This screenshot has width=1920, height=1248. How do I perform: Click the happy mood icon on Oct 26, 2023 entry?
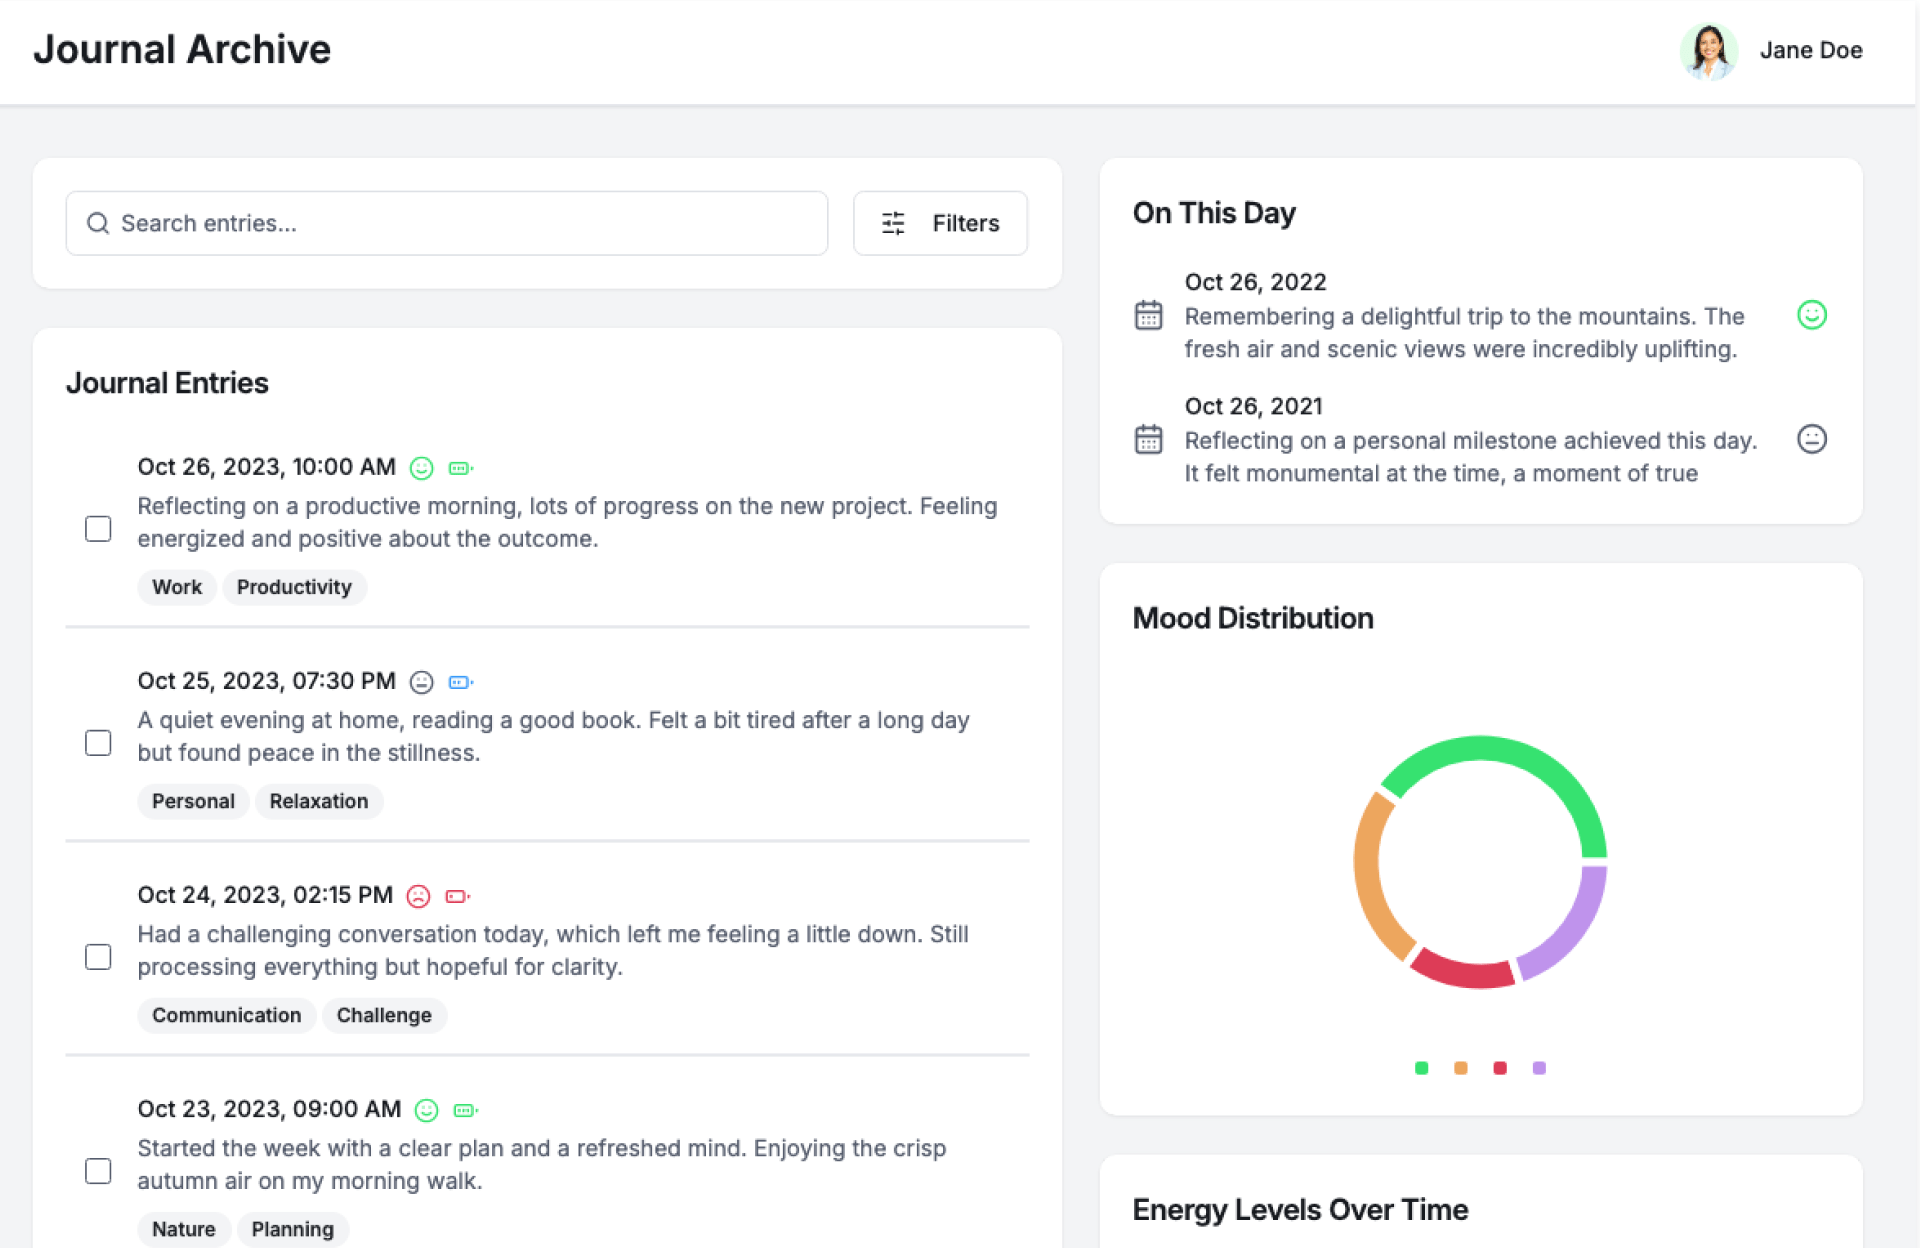[x=422, y=468]
